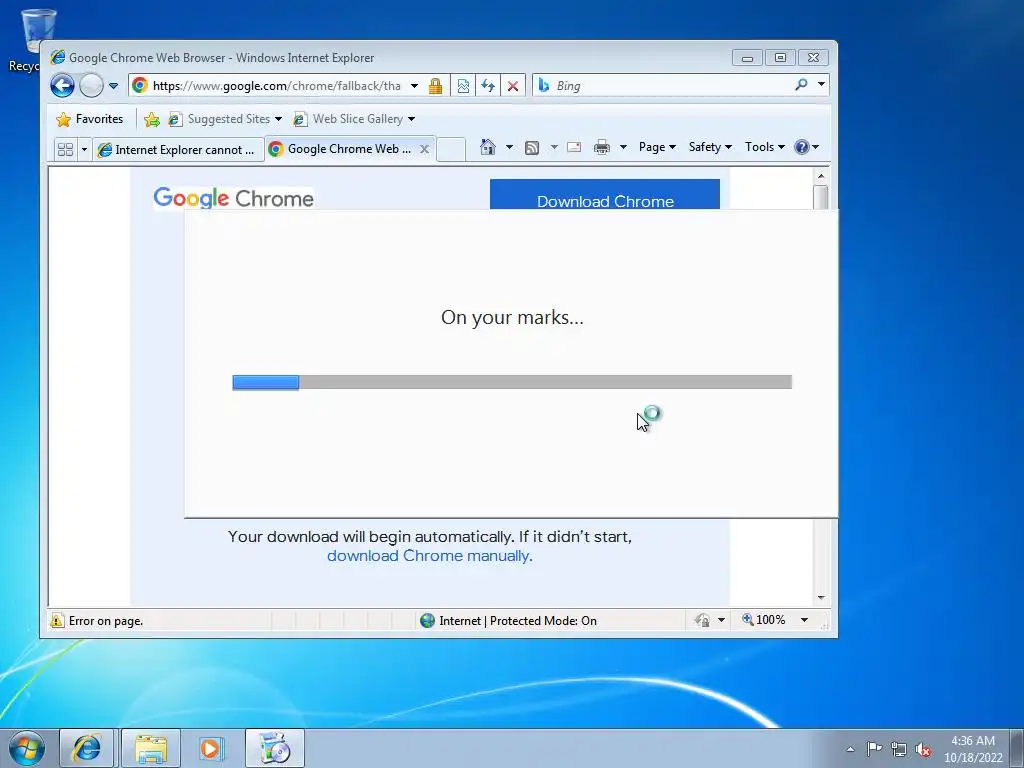The image size is (1024, 768).
Task: Click the Quick Tabs grid icon
Action: pyautogui.click(x=65, y=150)
